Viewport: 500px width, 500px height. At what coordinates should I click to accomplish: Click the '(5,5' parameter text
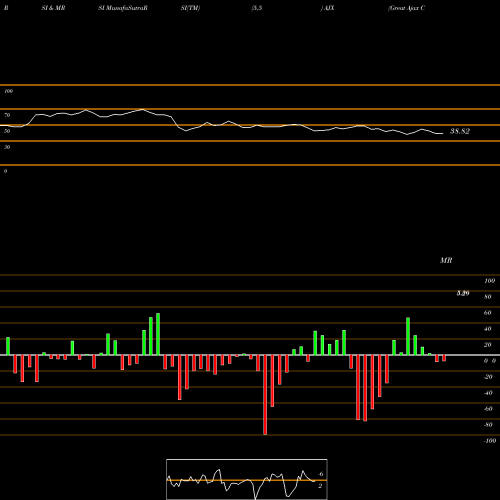tap(257, 8)
